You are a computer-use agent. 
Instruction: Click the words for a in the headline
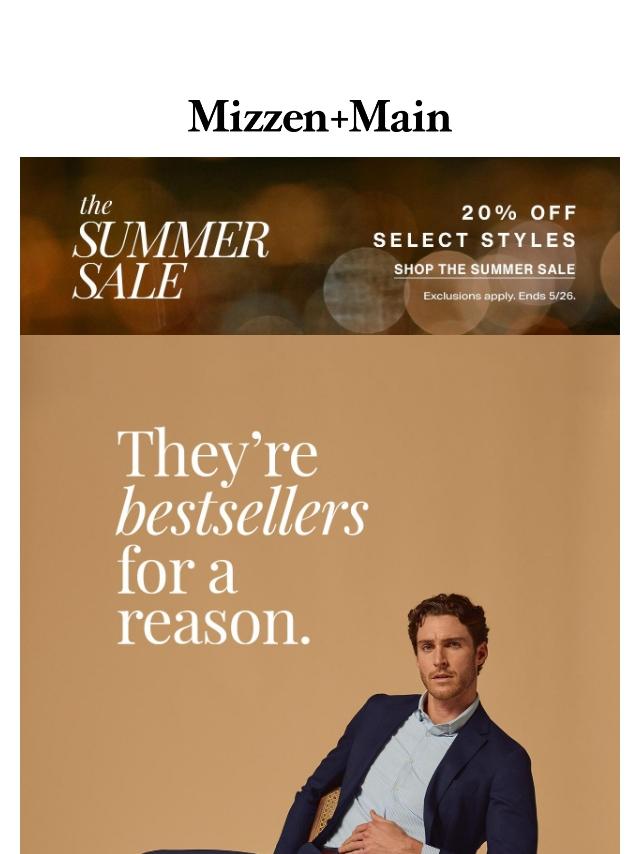(177, 570)
